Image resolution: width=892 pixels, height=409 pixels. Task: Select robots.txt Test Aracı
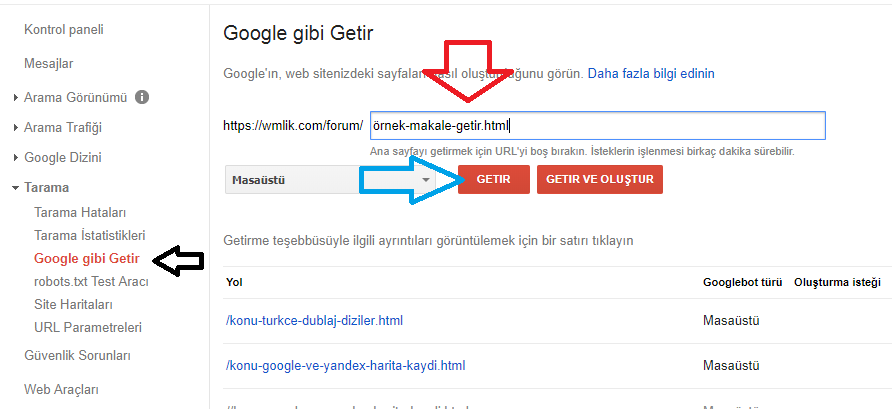point(91,281)
